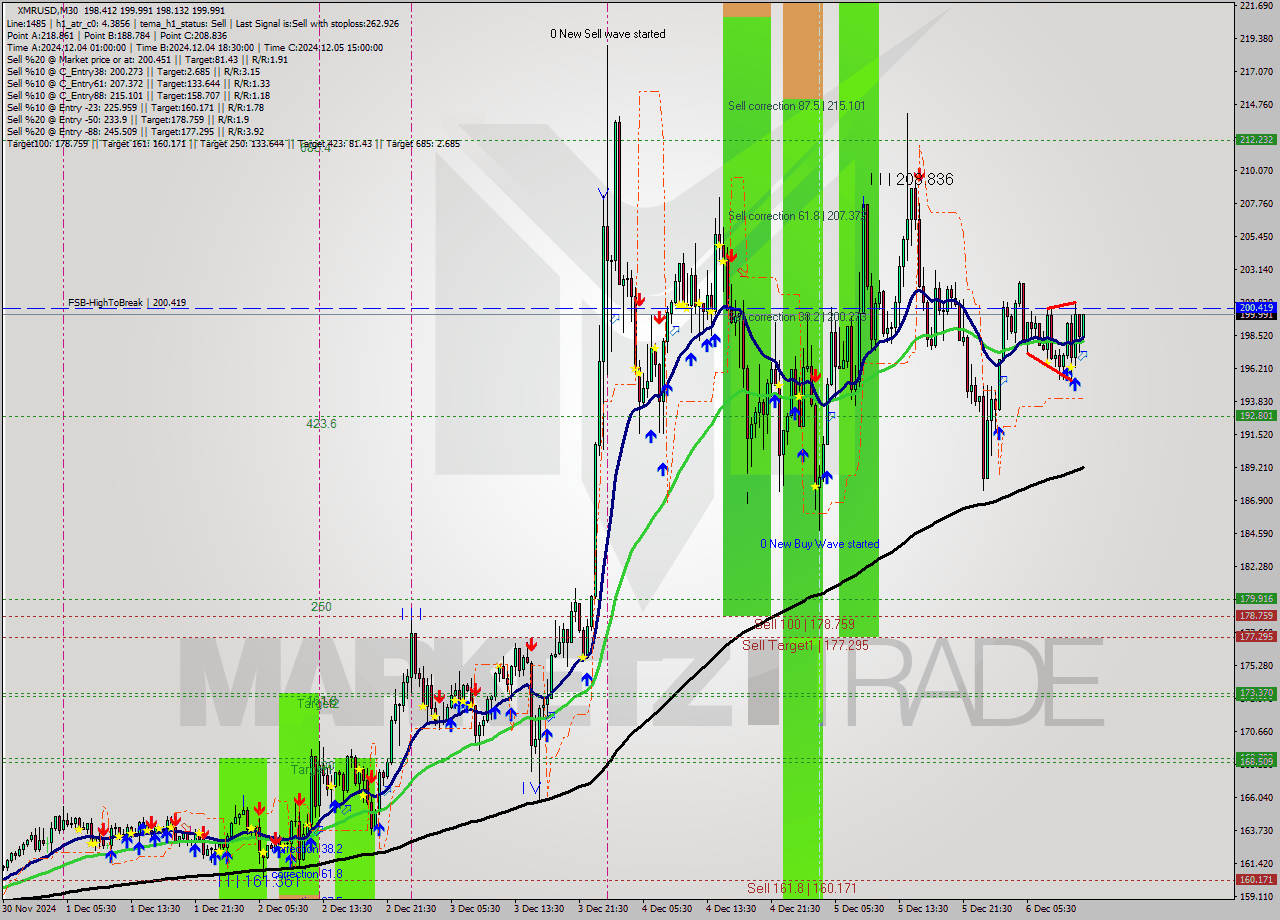The image size is (1280, 920).
Task: Click the green 179.916 price tag
Action: (1256, 599)
